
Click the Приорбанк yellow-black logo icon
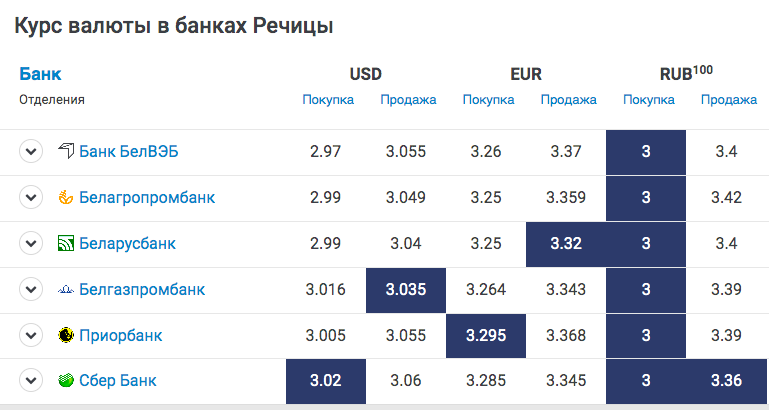pos(66,335)
